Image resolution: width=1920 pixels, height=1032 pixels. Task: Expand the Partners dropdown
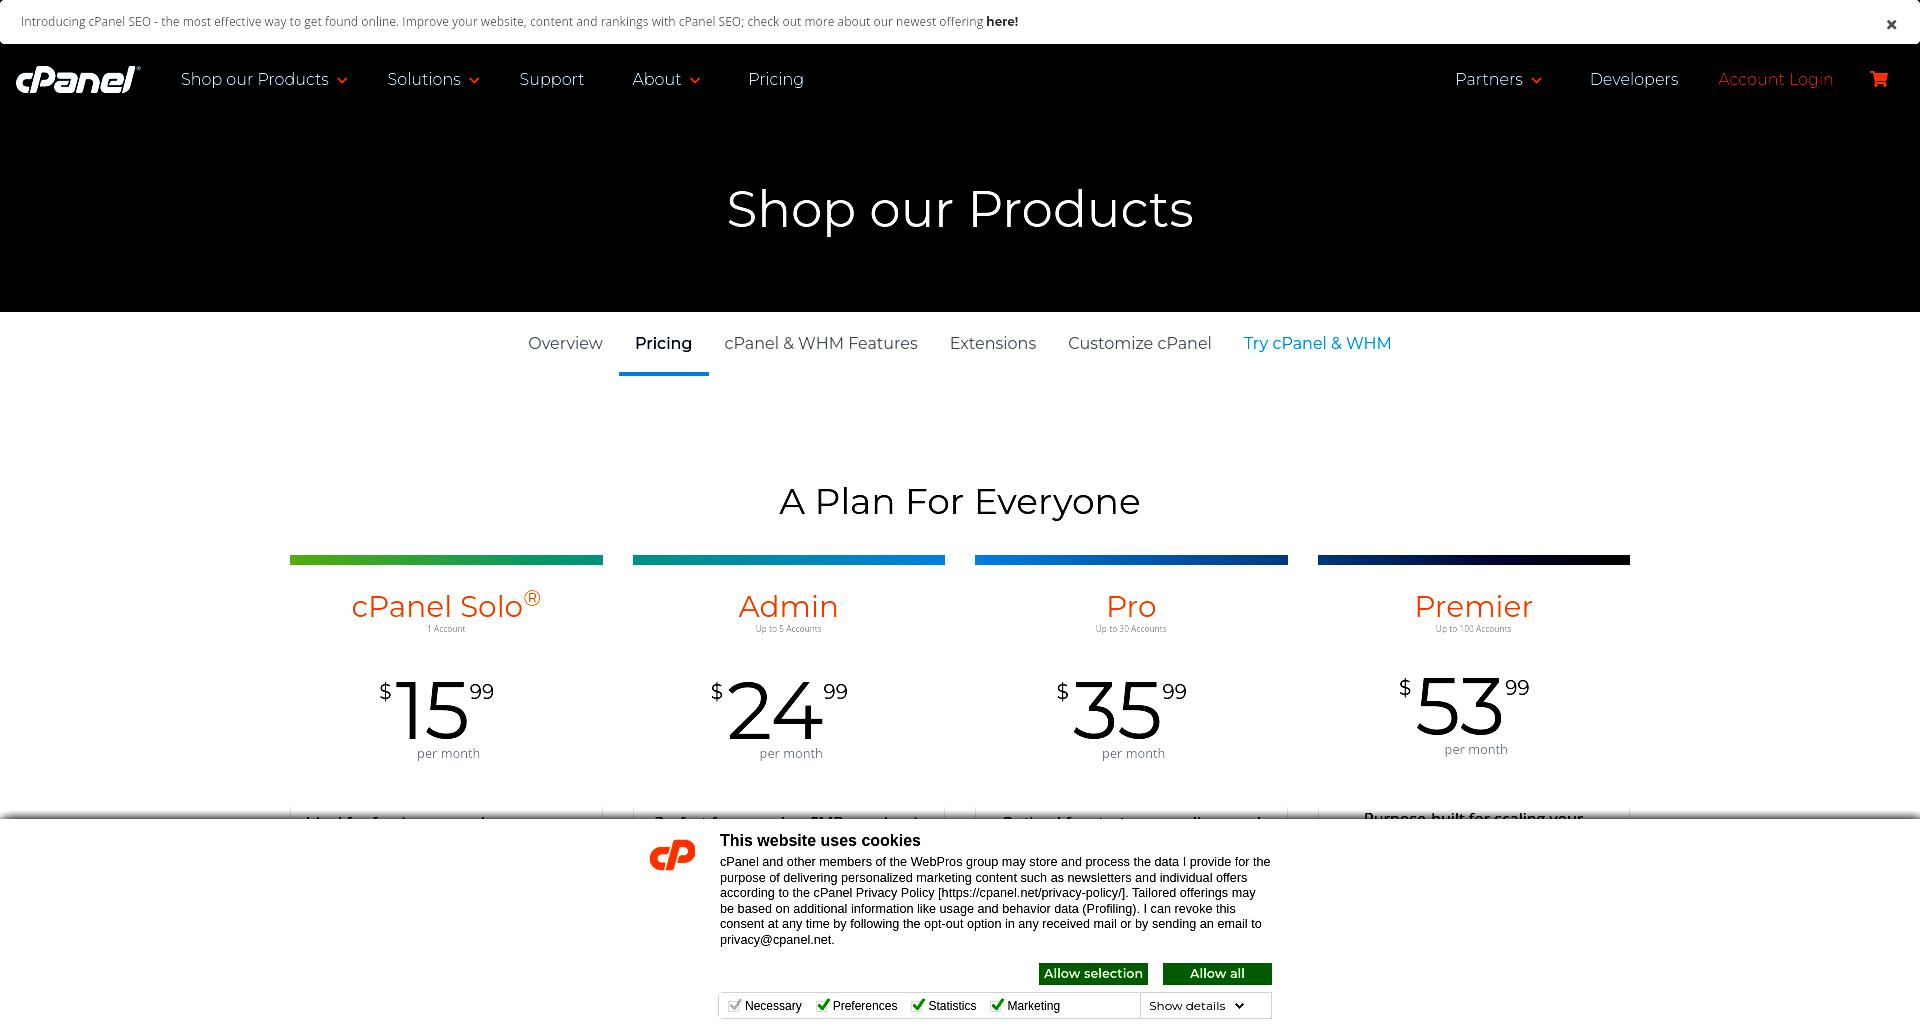pos(1498,79)
